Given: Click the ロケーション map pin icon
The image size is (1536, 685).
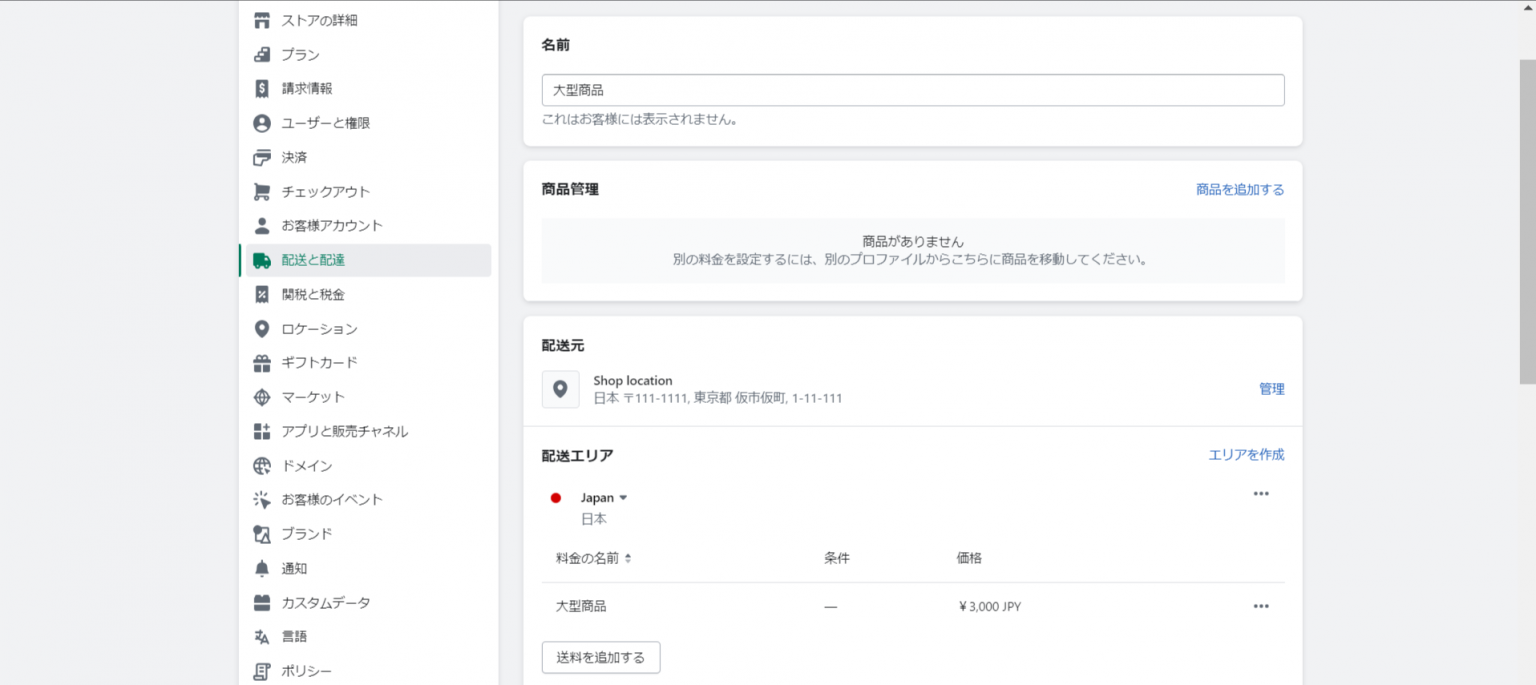Looking at the screenshot, I should pos(262,328).
